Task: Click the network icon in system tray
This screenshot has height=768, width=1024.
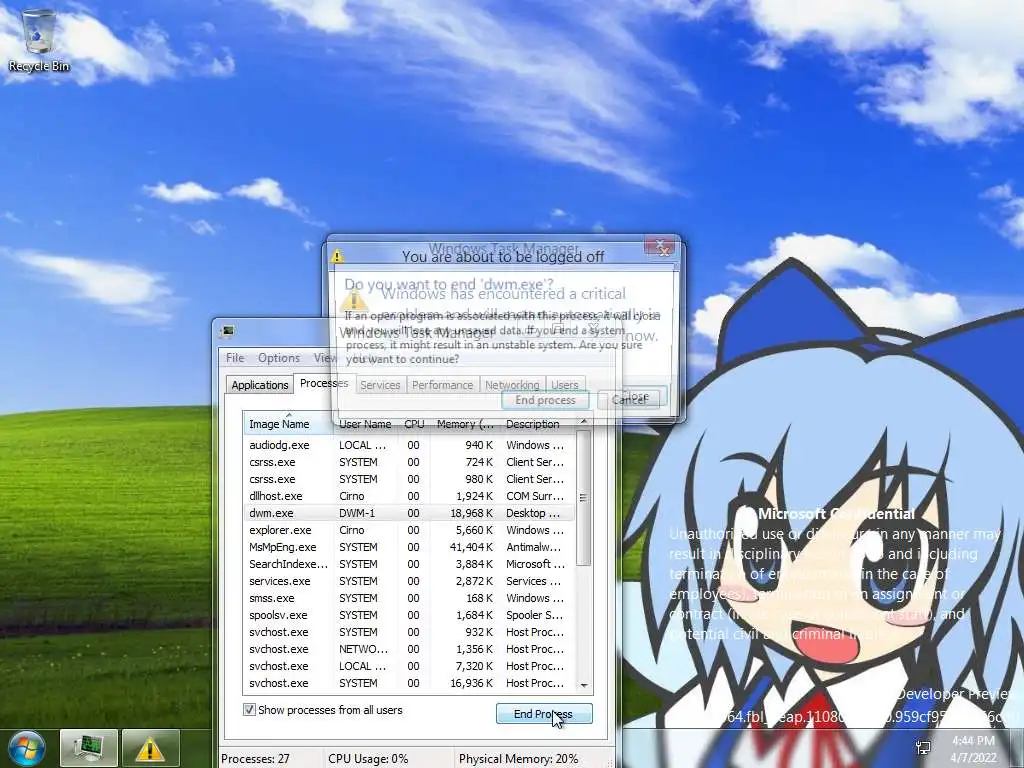Action: [923, 748]
